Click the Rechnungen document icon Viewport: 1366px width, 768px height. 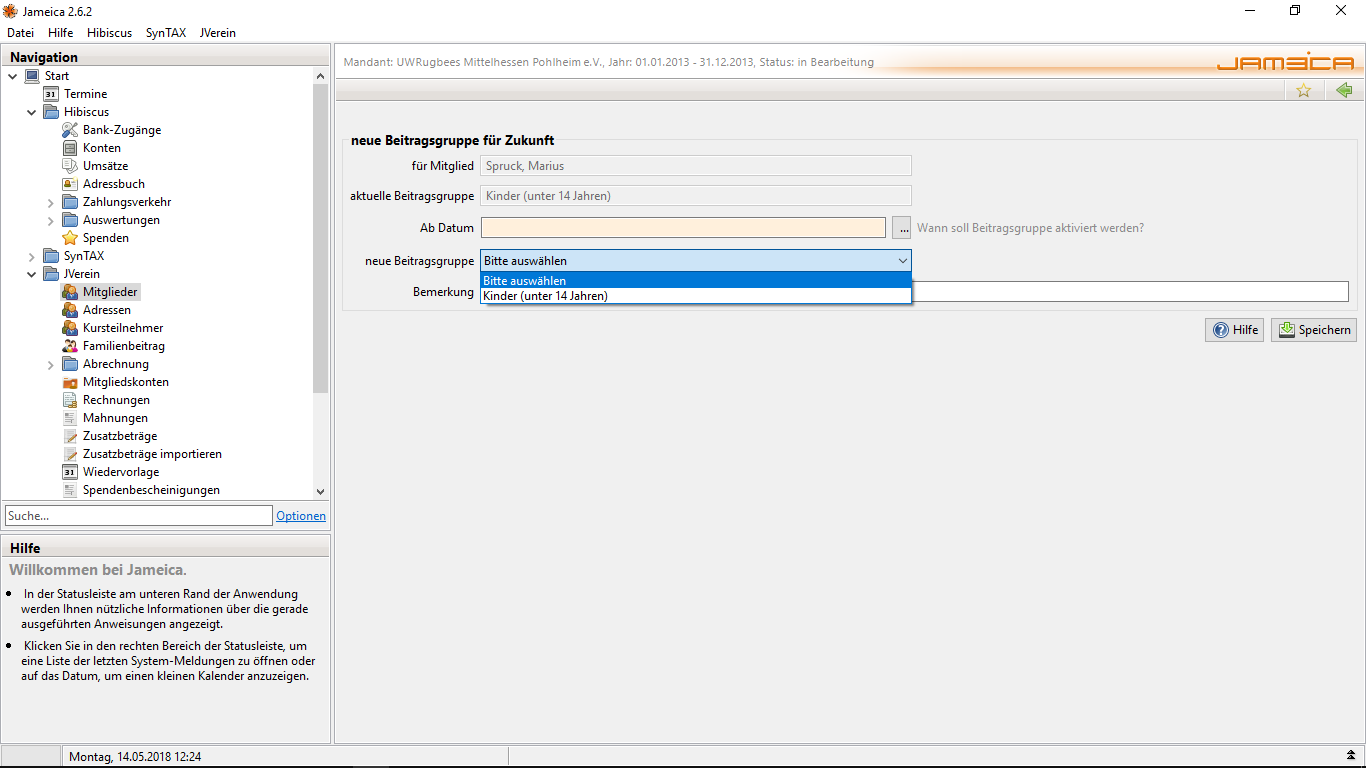(x=70, y=400)
